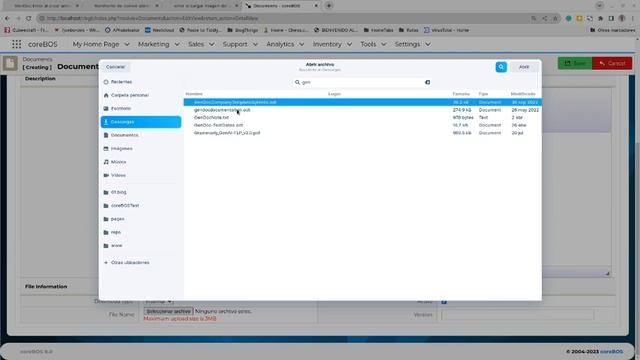Open Vídeos in the sidebar
Viewport: 640px width, 360px height.
[141, 175]
